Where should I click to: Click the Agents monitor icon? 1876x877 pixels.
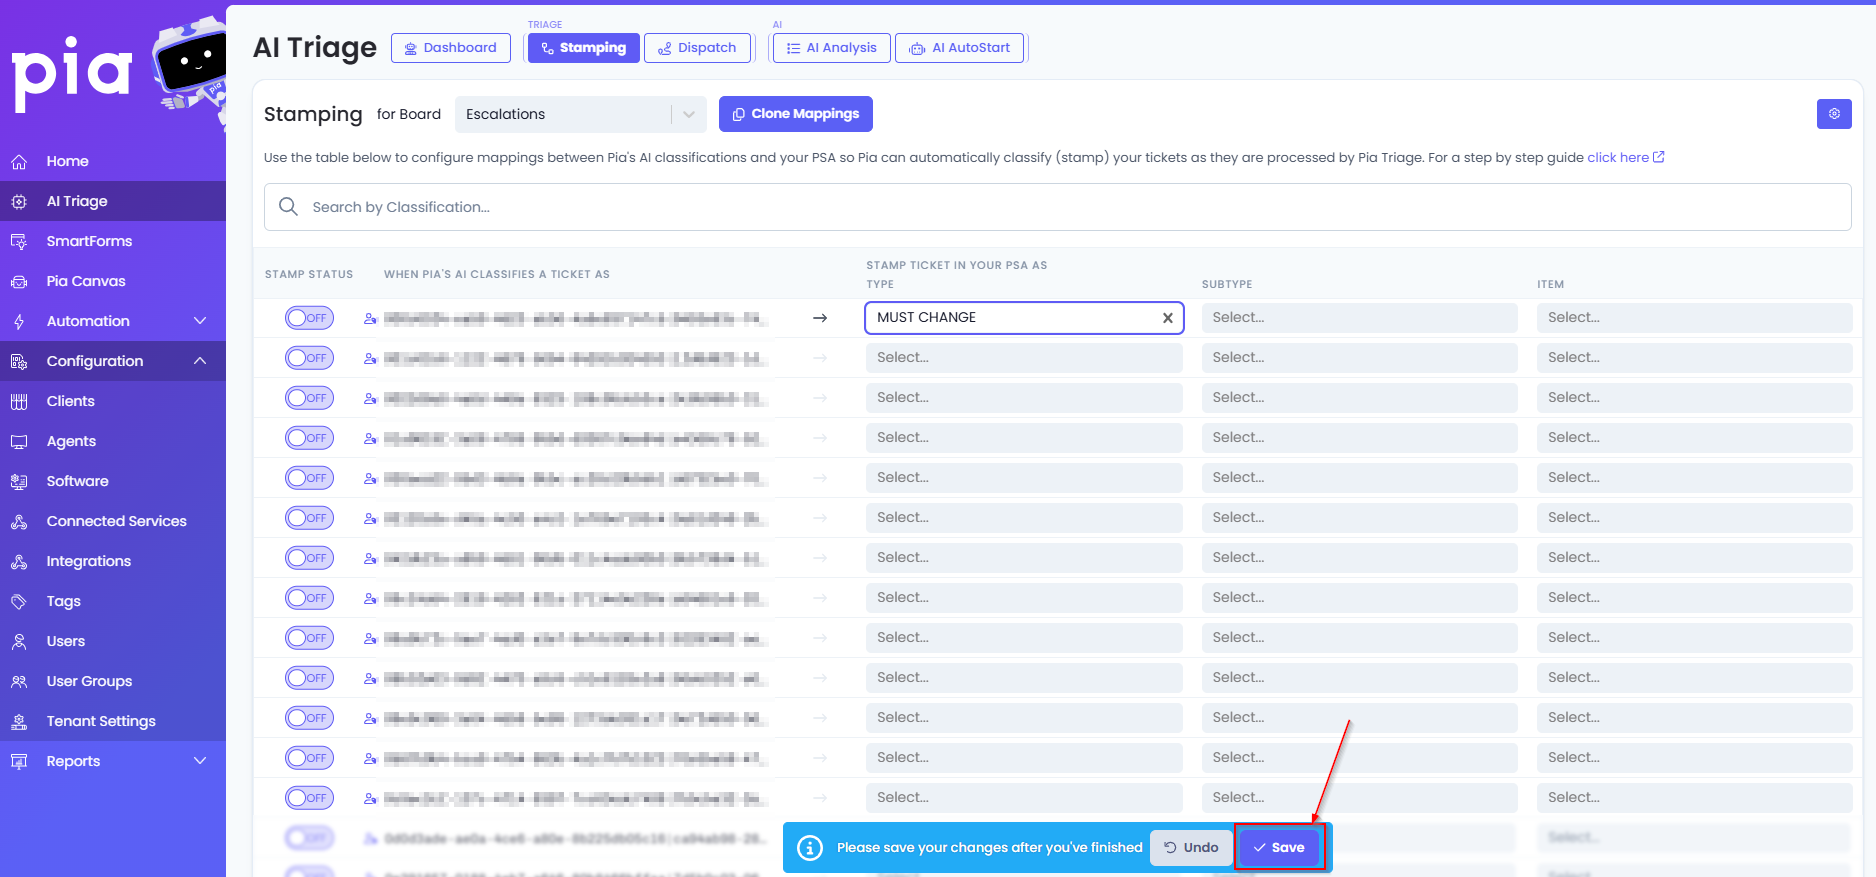(19, 441)
